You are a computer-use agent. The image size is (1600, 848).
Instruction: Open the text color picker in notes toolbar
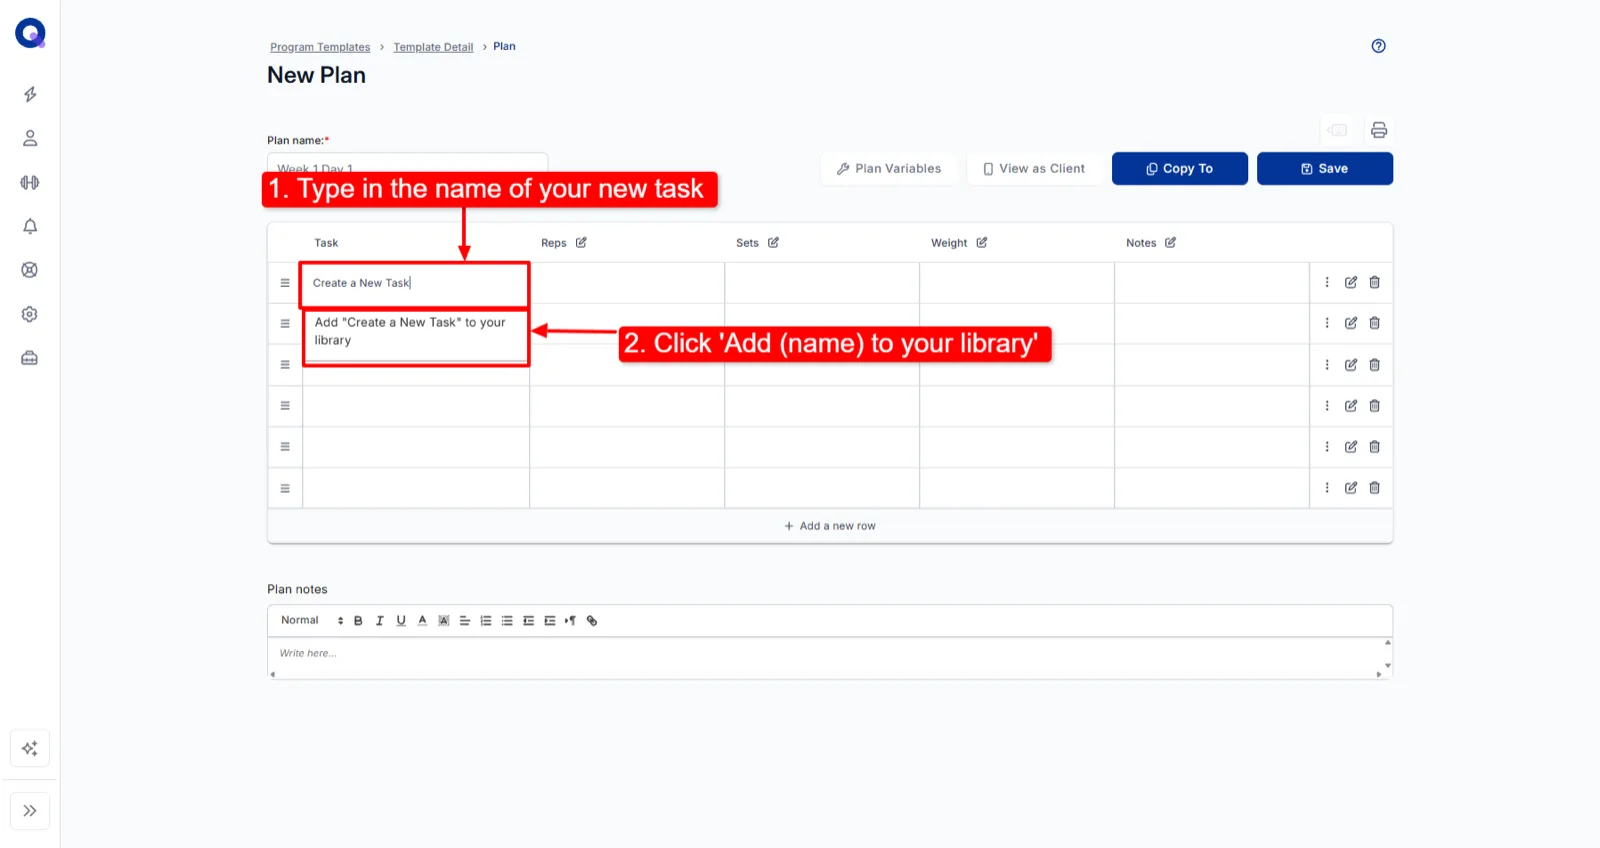422,621
